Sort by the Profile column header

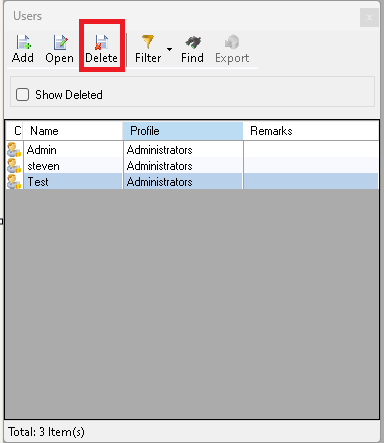(x=183, y=131)
